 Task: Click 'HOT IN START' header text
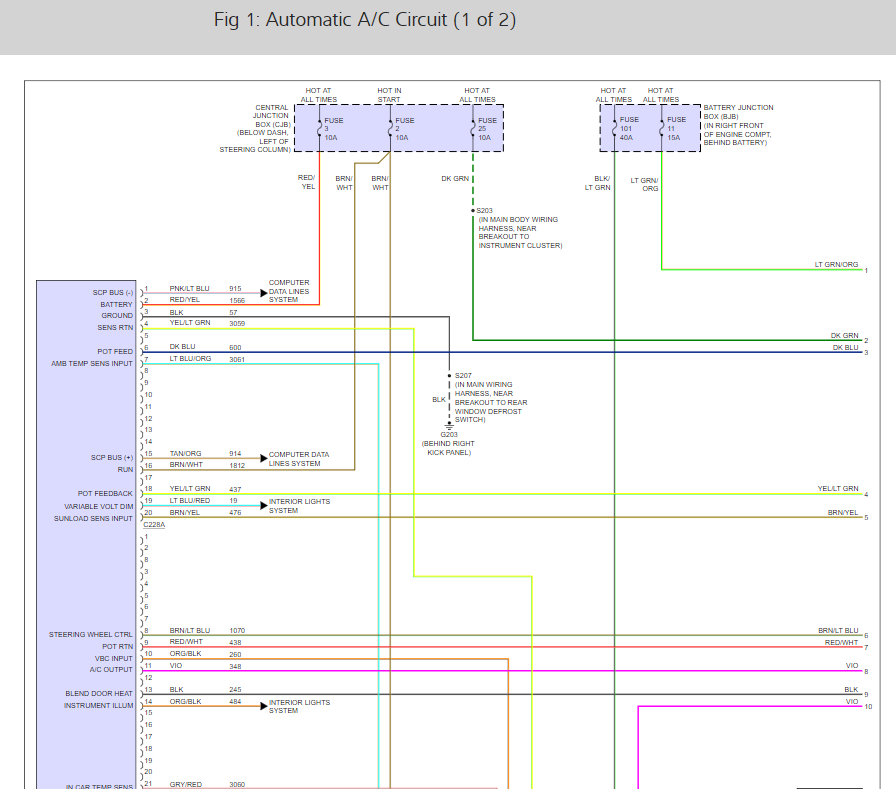click(x=389, y=95)
